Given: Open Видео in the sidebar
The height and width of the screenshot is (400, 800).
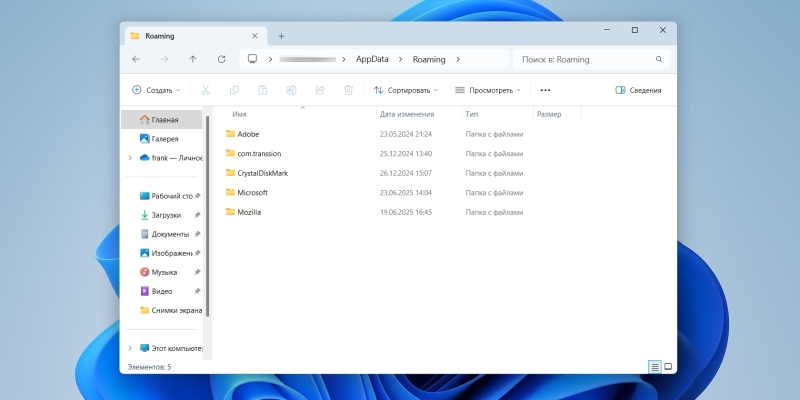Looking at the screenshot, I should click(x=156, y=291).
